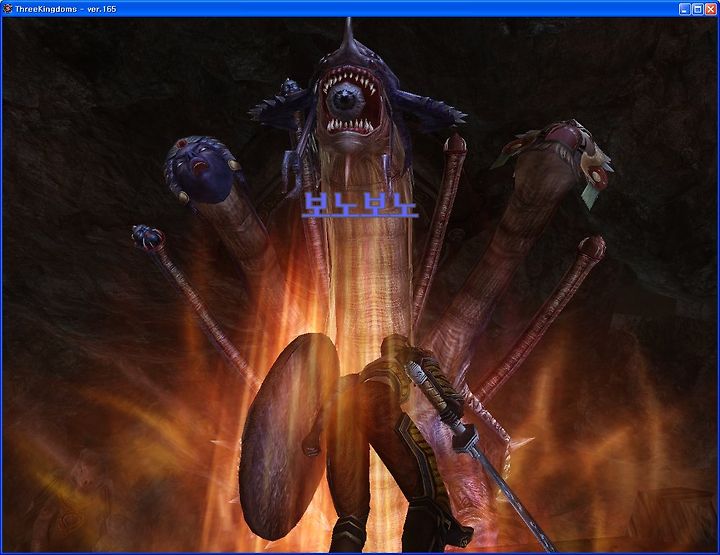Viewport: 720px width, 555px height.
Task: Click the blue Korean text 보노보노
Action: pyautogui.click(x=360, y=205)
